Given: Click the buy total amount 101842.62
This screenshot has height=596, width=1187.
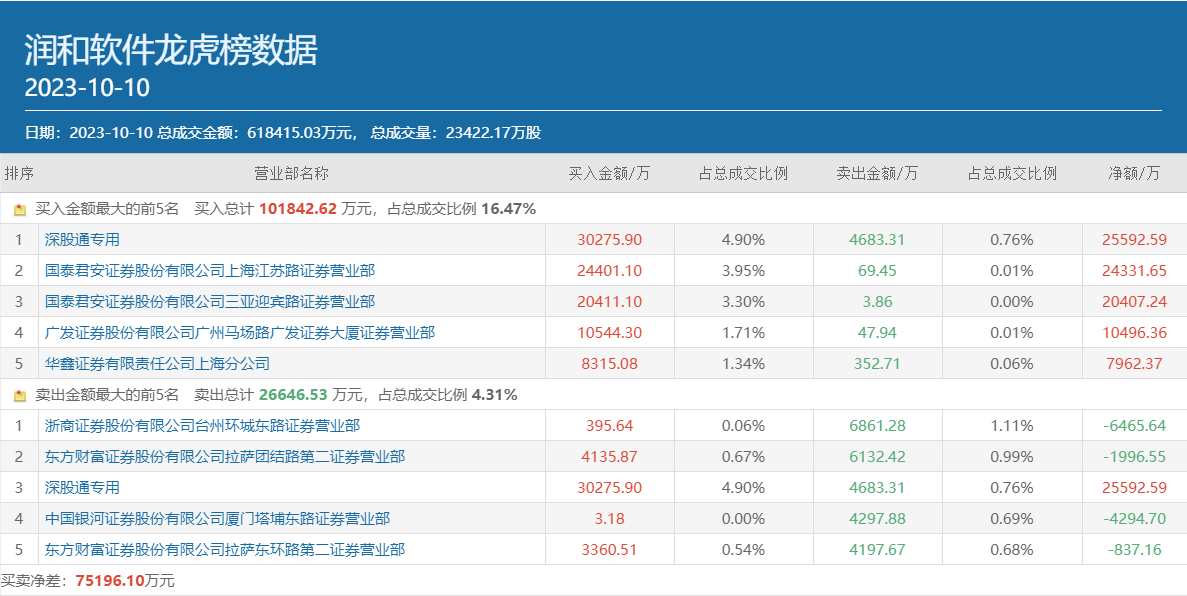Looking at the screenshot, I should pos(298,209).
